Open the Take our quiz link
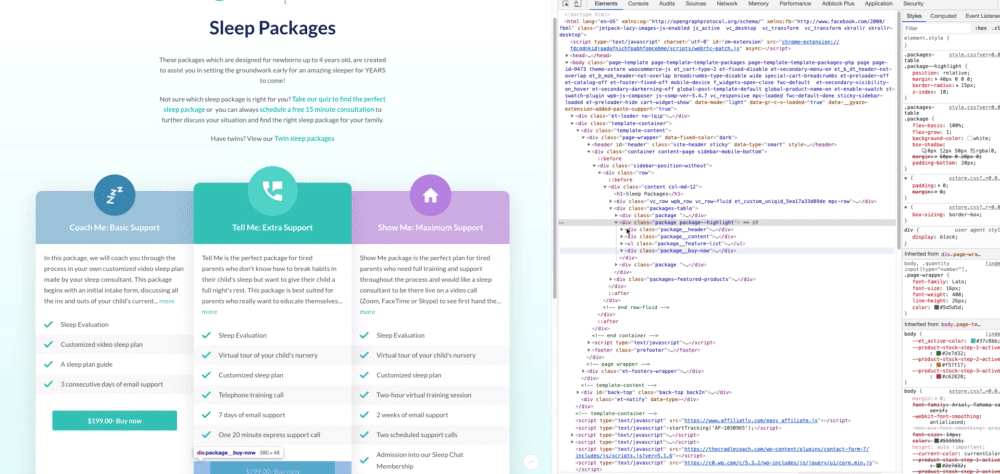 (274, 105)
